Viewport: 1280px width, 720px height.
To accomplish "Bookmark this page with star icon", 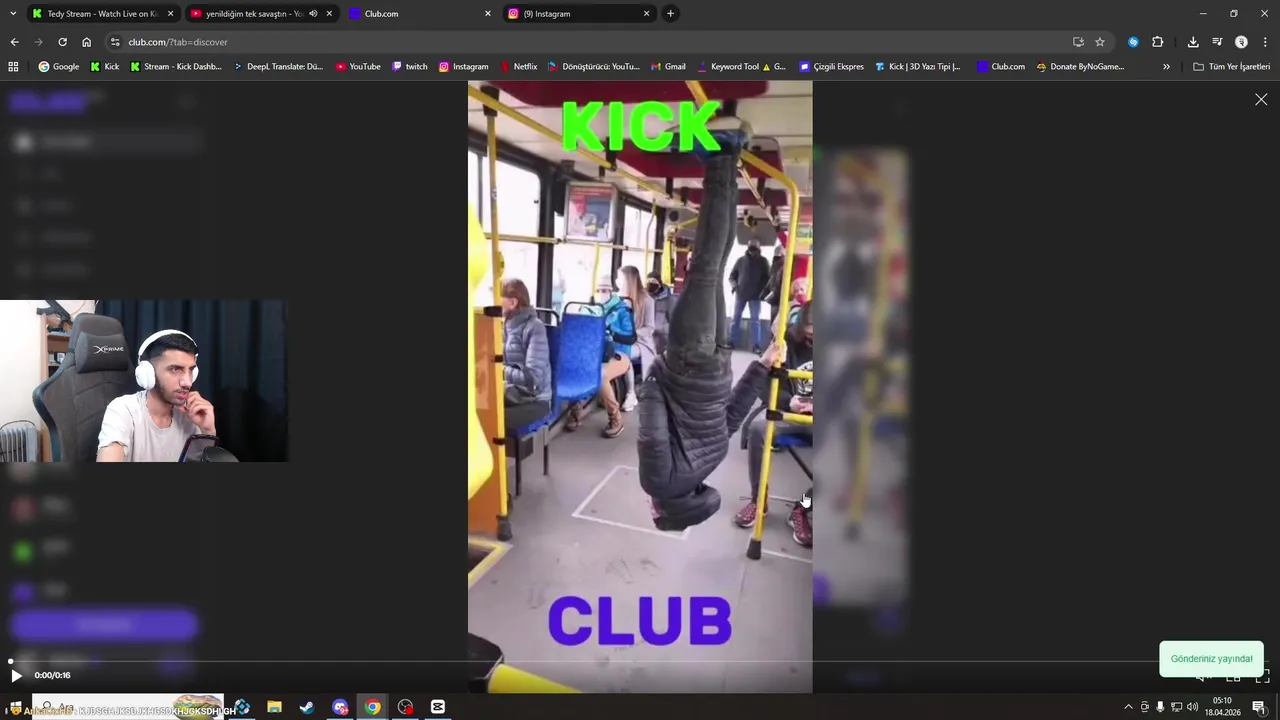I will point(1100,42).
